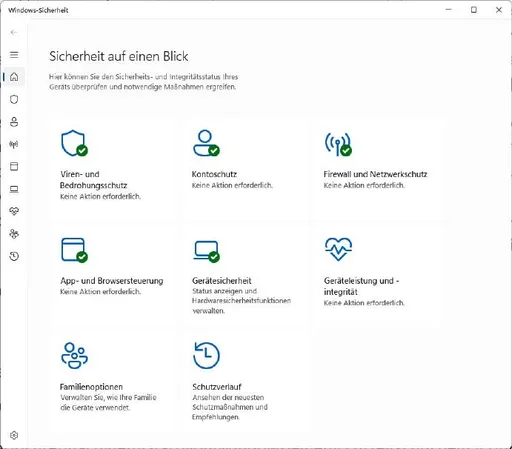
Task: Open Firewall und Netzwerkschutz title
Action: point(375,174)
